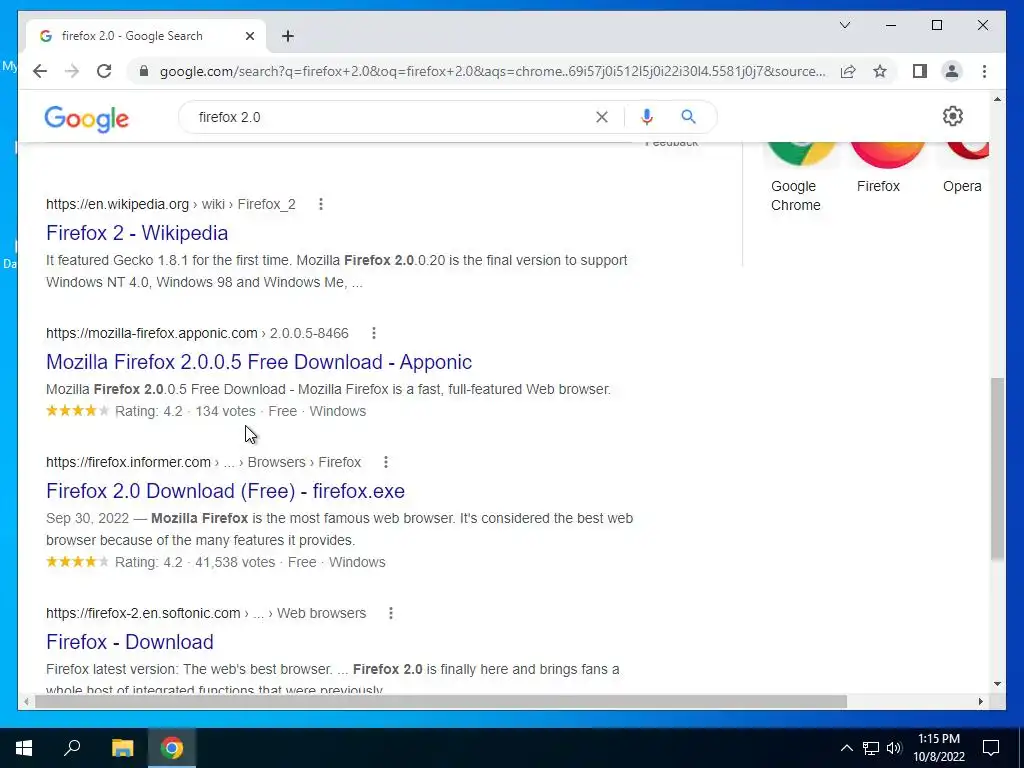Viewport: 1024px width, 768px height.
Task: Open Firefox 2.0 Download firefox.exe link
Action: pos(225,491)
